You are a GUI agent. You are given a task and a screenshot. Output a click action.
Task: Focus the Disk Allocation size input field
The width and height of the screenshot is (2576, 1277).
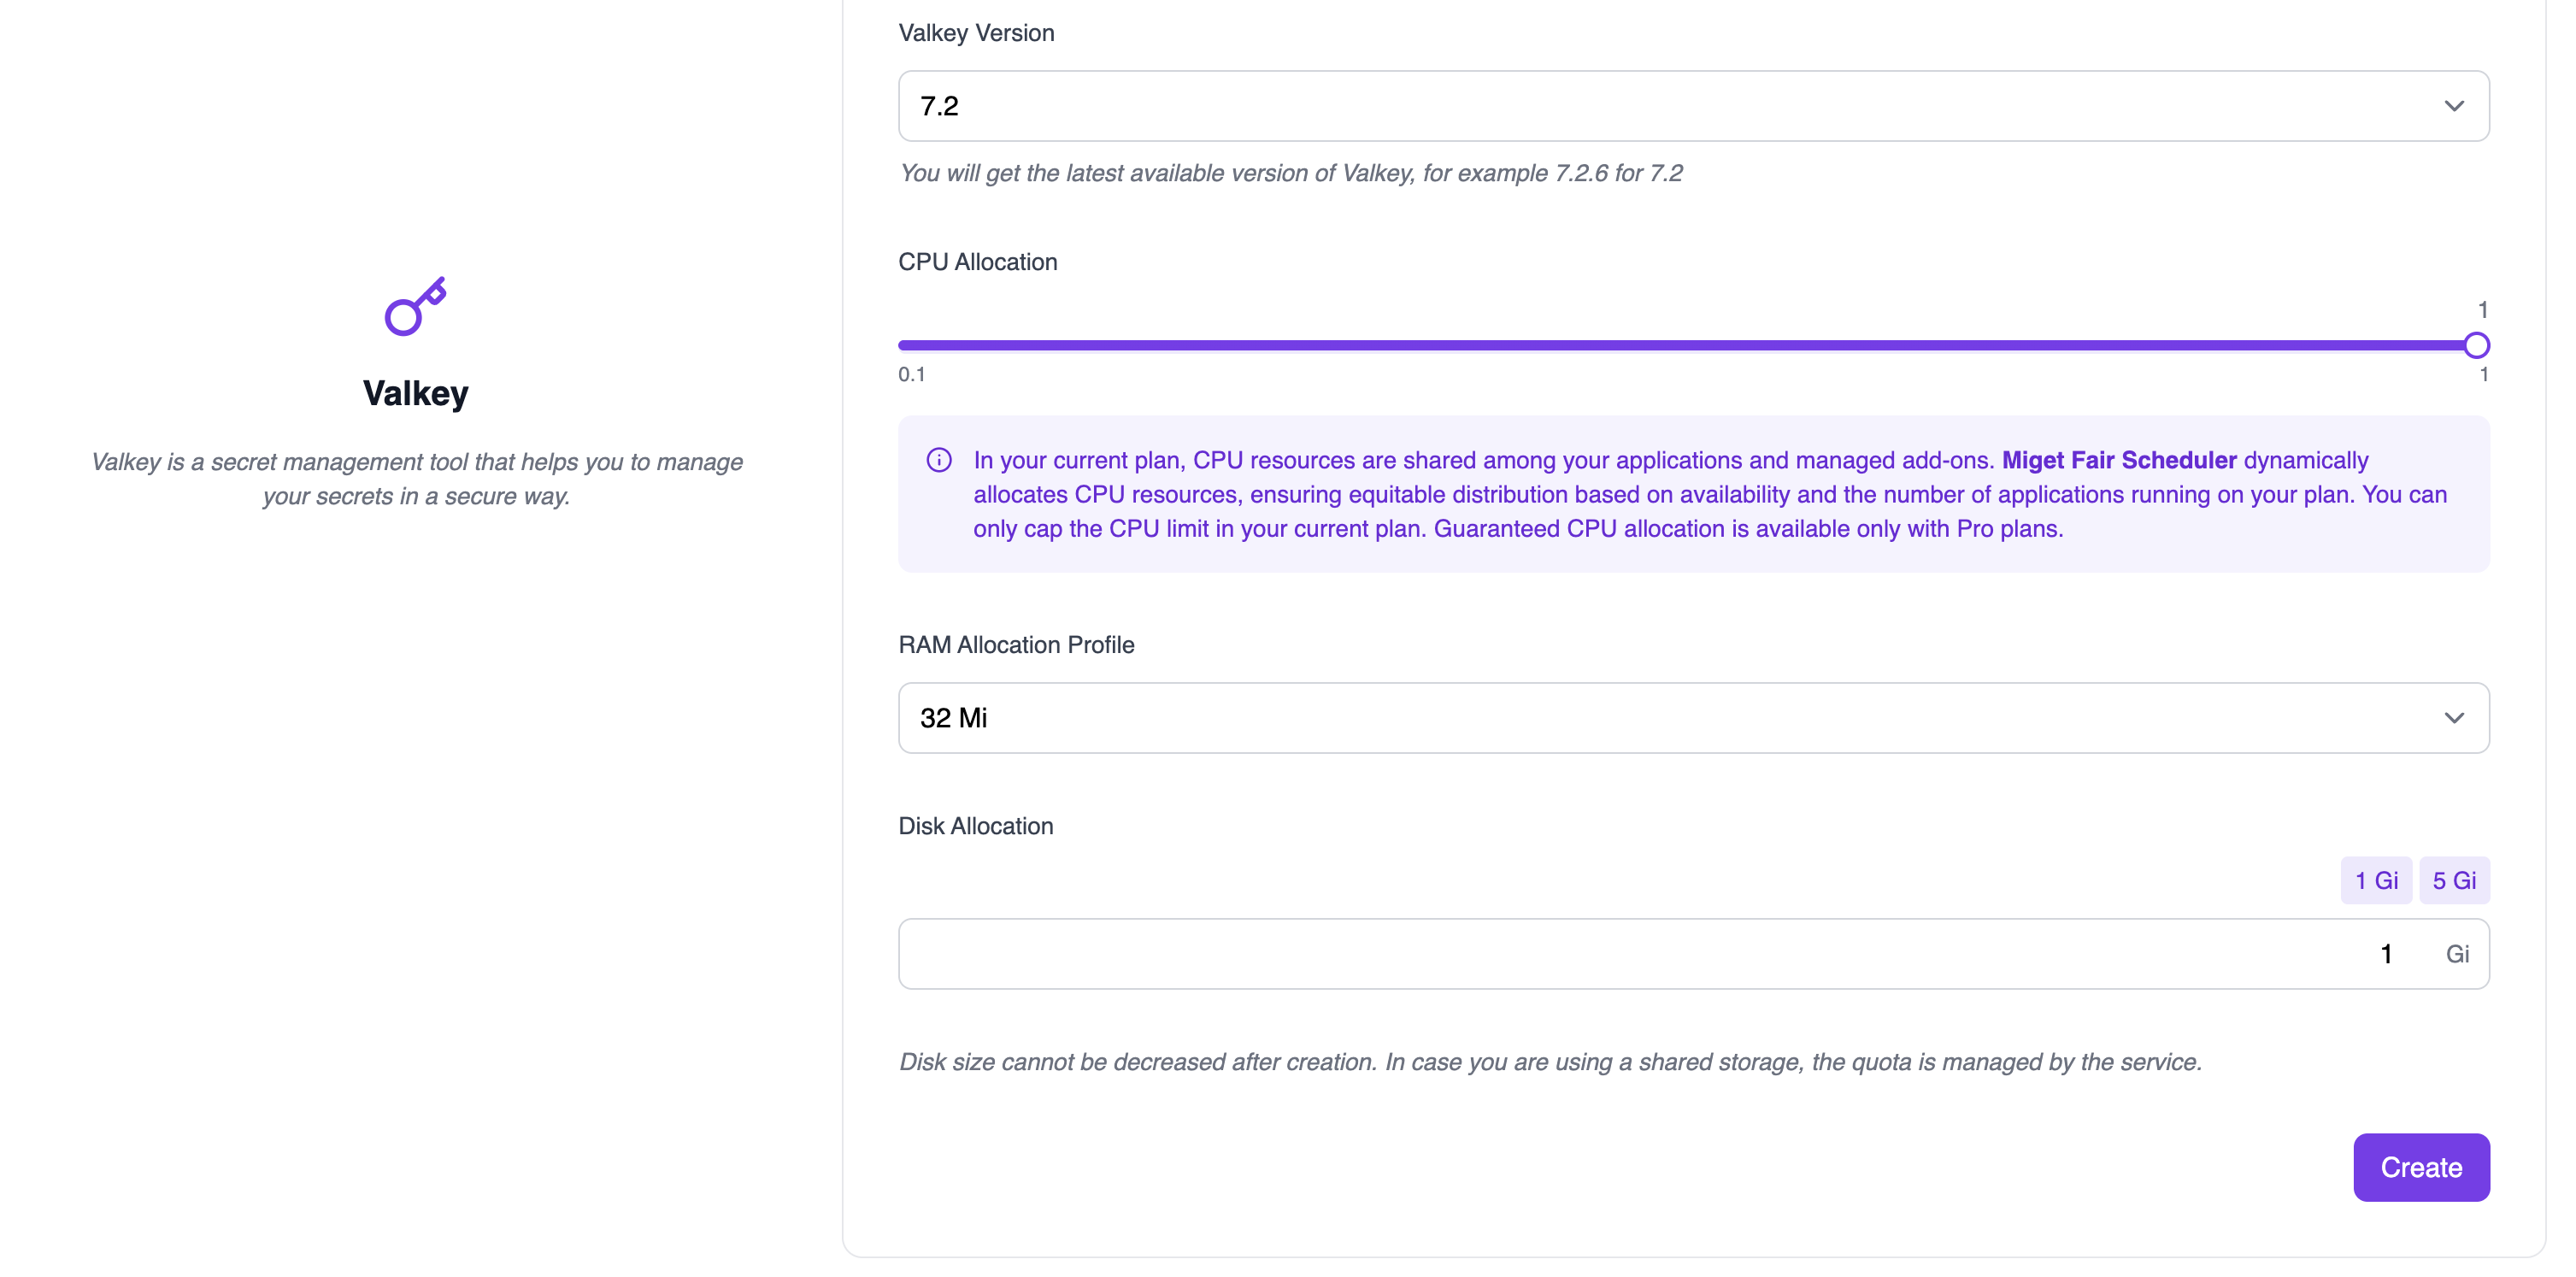pos(1640,954)
